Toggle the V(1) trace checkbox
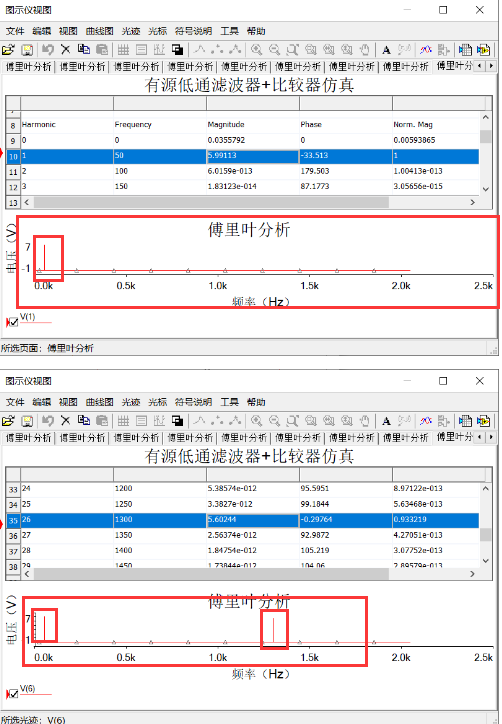Viewport: 502px width, 724px height. 14,322
